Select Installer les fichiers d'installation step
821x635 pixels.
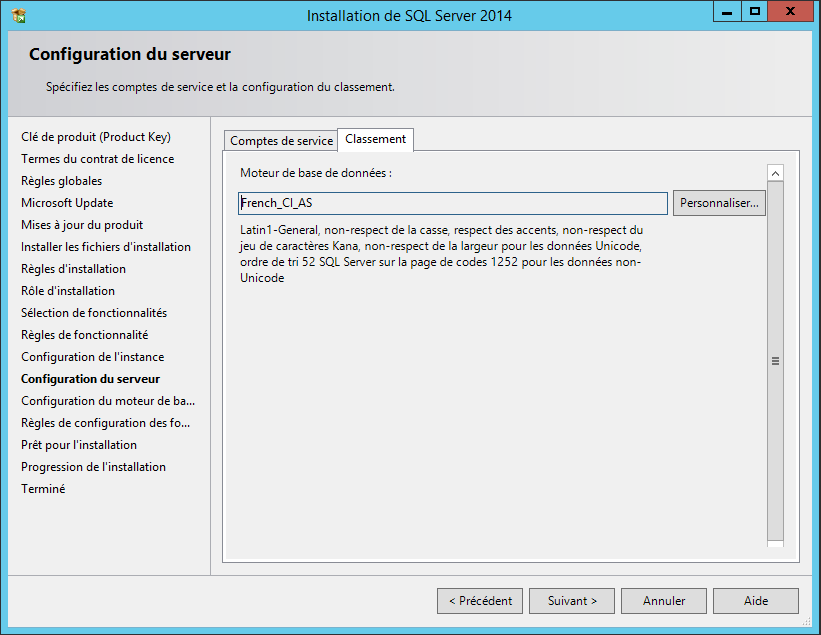coord(106,247)
